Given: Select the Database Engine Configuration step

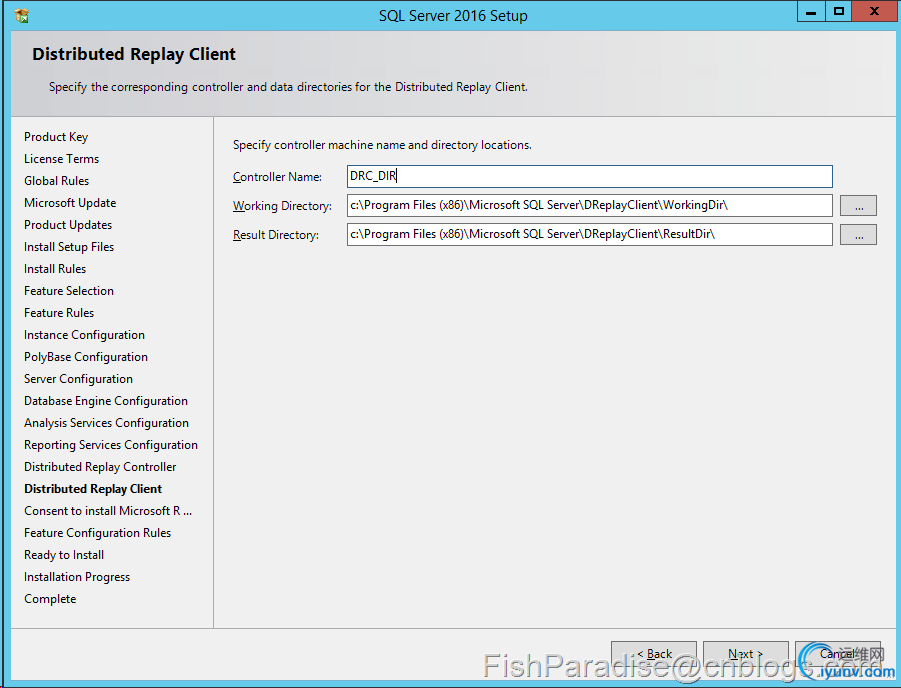Looking at the screenshot, I should pyautogui.click(x=106, y=401).
